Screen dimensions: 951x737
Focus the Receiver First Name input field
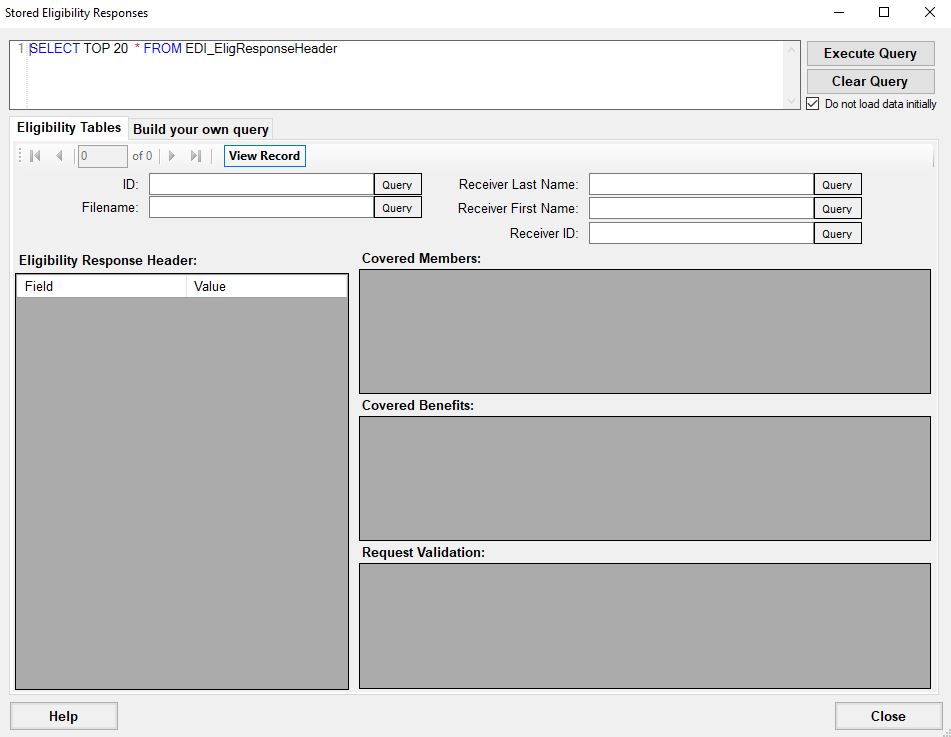(701, 209)
